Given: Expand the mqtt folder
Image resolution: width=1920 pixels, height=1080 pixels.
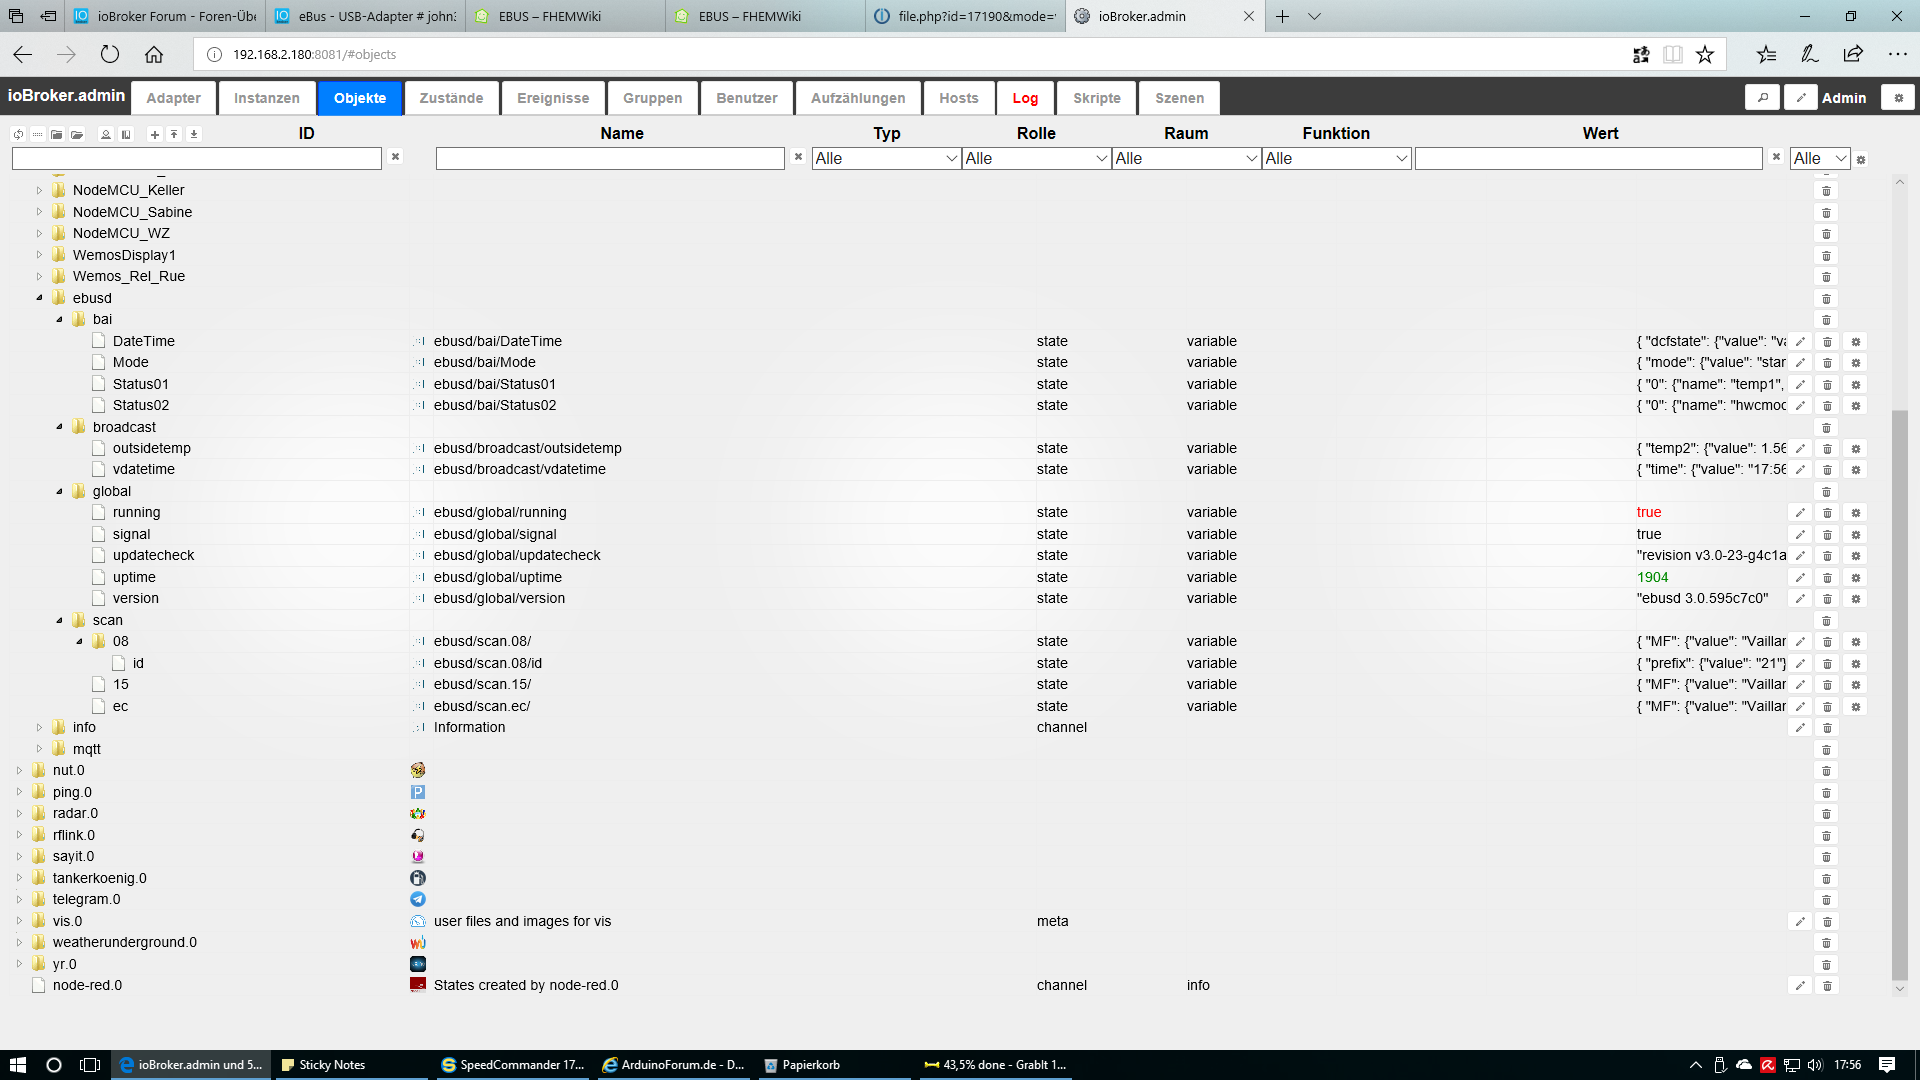Looking at the screenshot, I should 39,749.
